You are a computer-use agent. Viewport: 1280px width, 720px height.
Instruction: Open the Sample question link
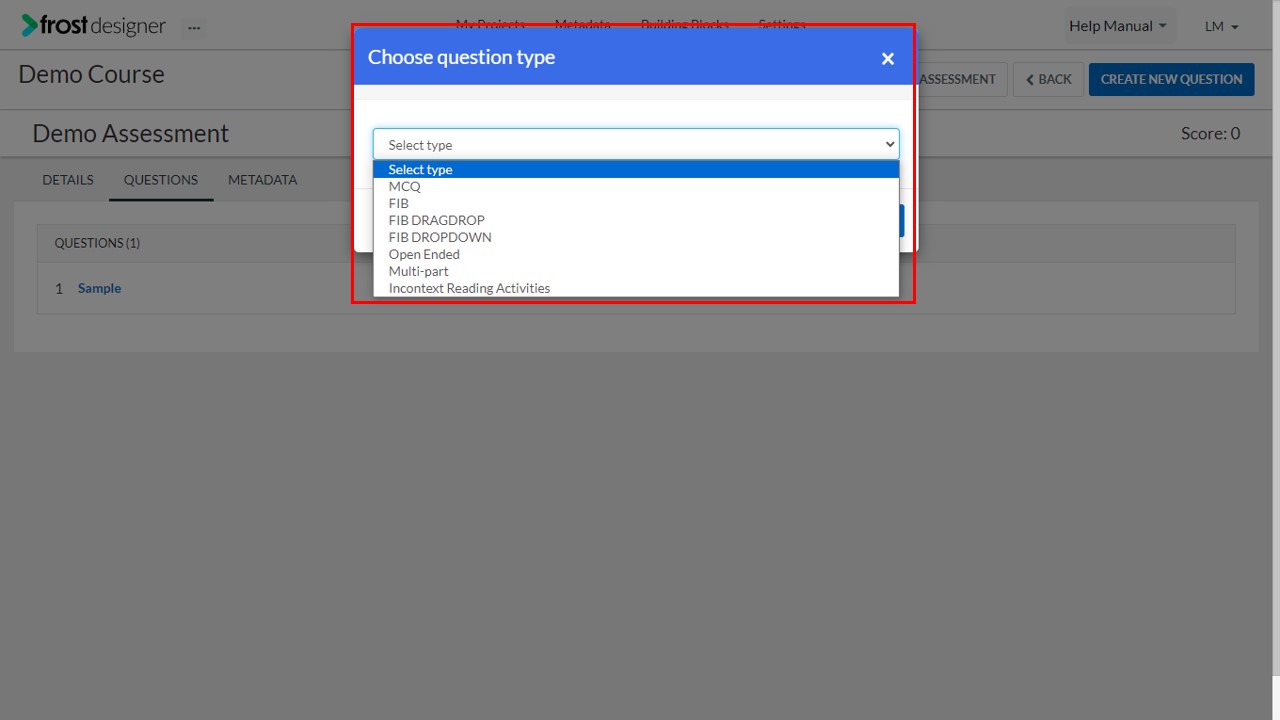pyautogui.click(x=99, y=288)
